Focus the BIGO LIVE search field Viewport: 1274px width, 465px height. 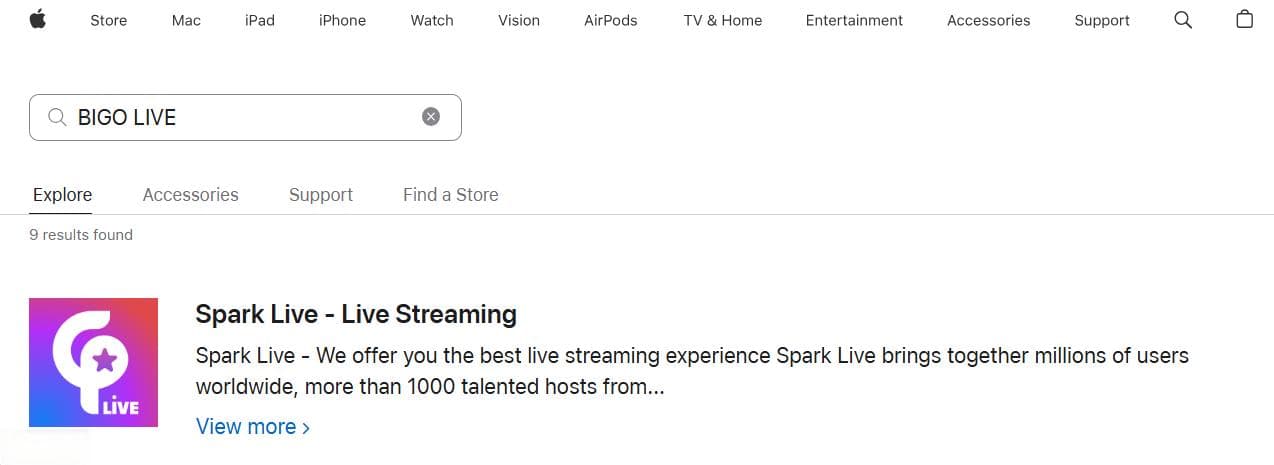coord(245,117)
